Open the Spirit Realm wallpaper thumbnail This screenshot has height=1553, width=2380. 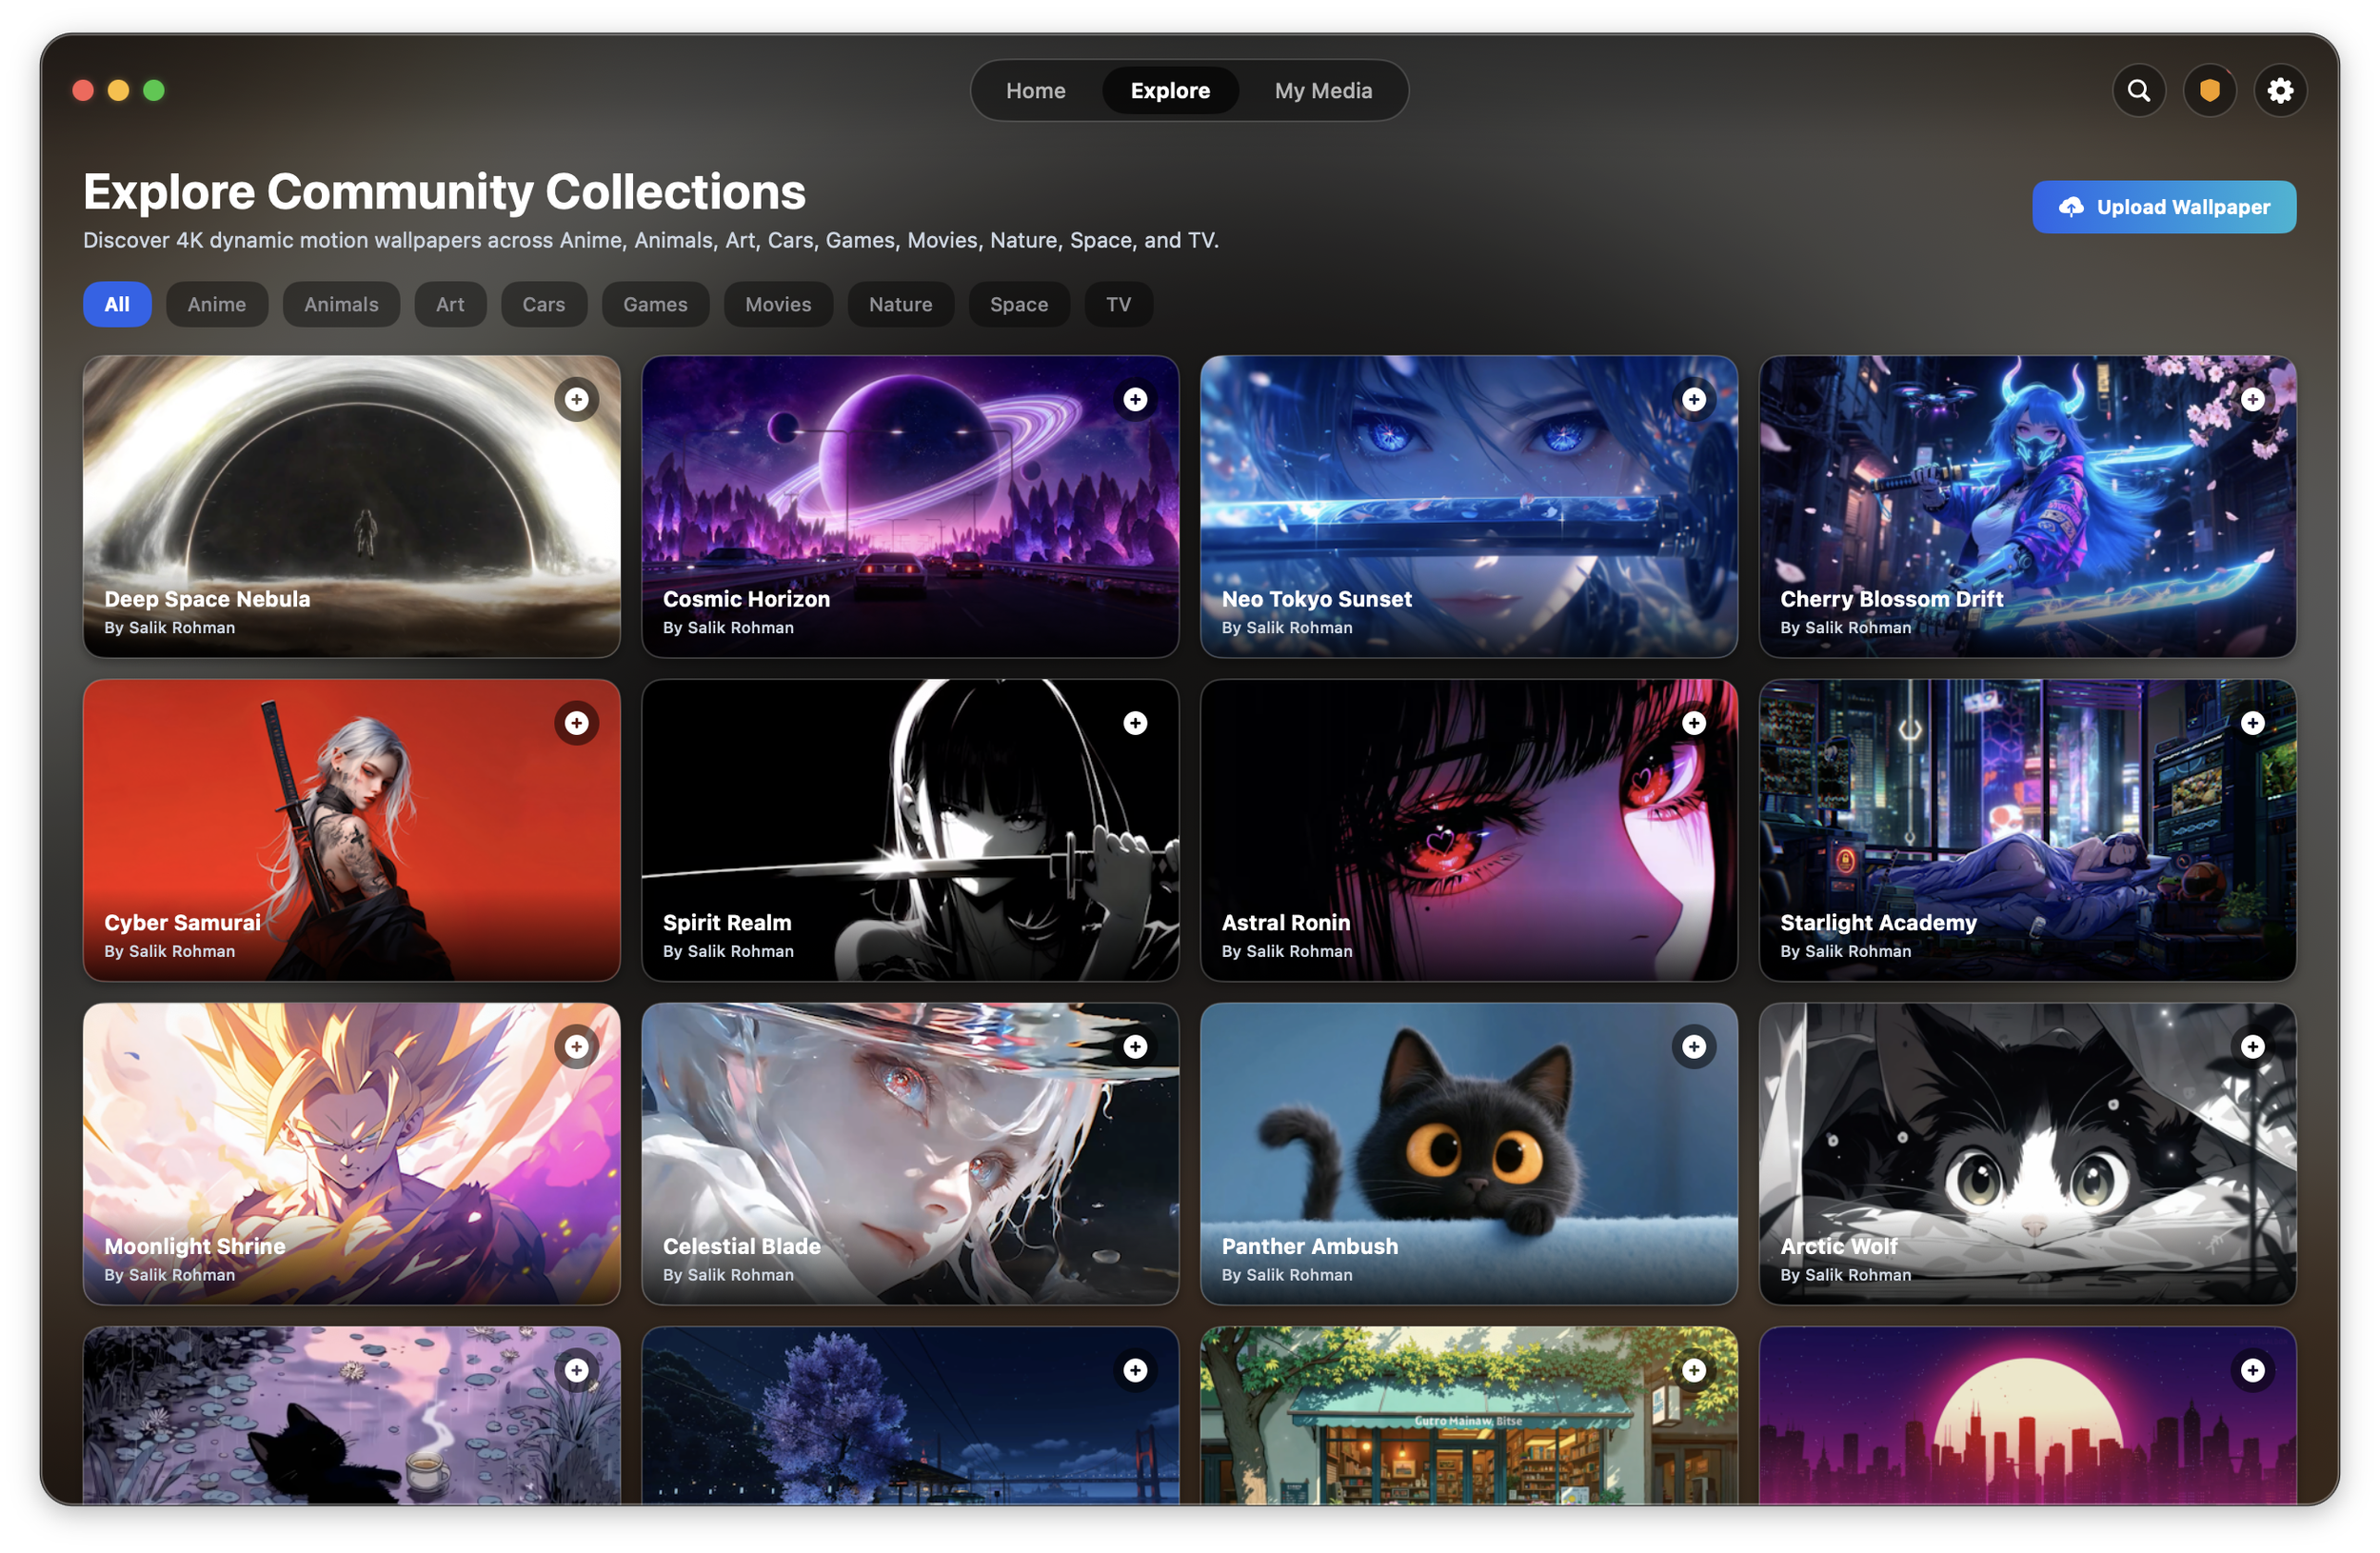[910, 830]
